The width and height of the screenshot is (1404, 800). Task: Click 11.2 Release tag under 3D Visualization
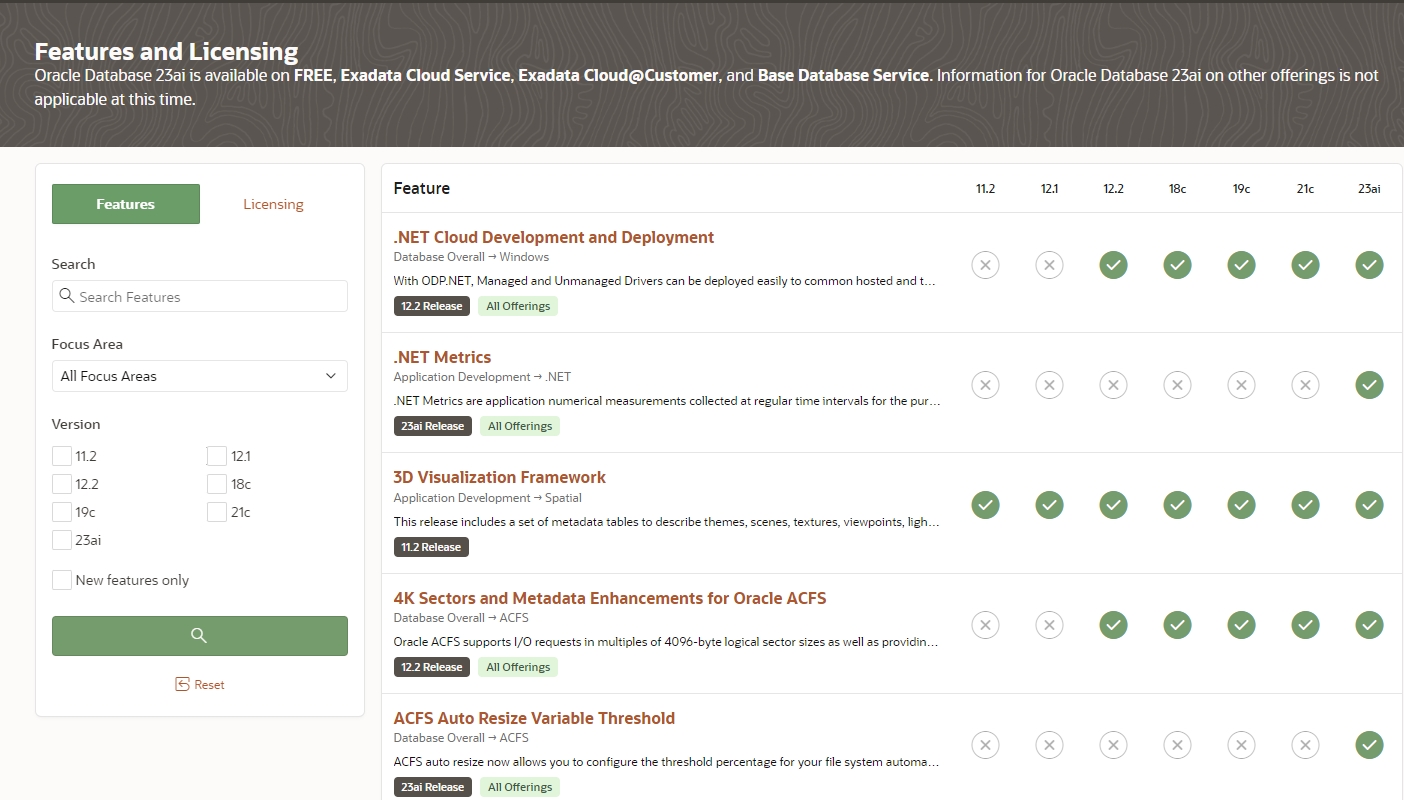coord(431,547)
